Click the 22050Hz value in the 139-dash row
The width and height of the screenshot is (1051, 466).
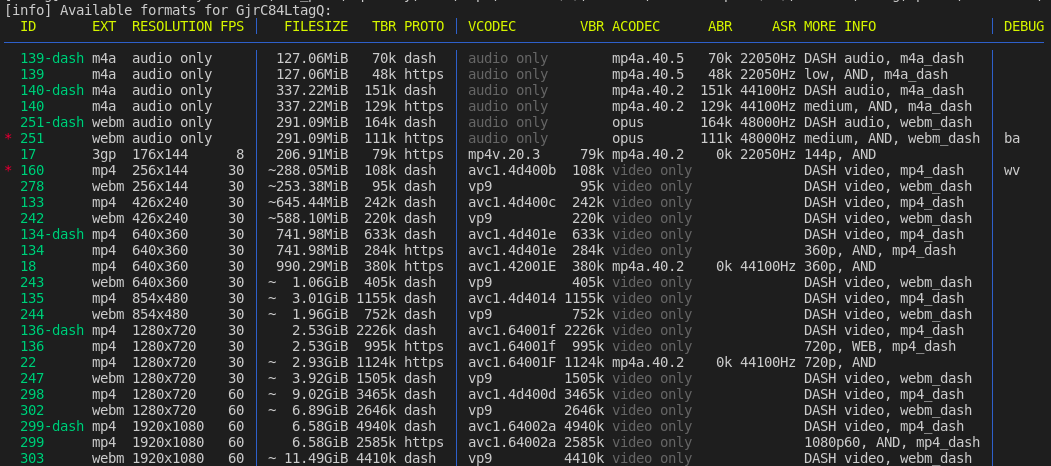coord(767,58)
